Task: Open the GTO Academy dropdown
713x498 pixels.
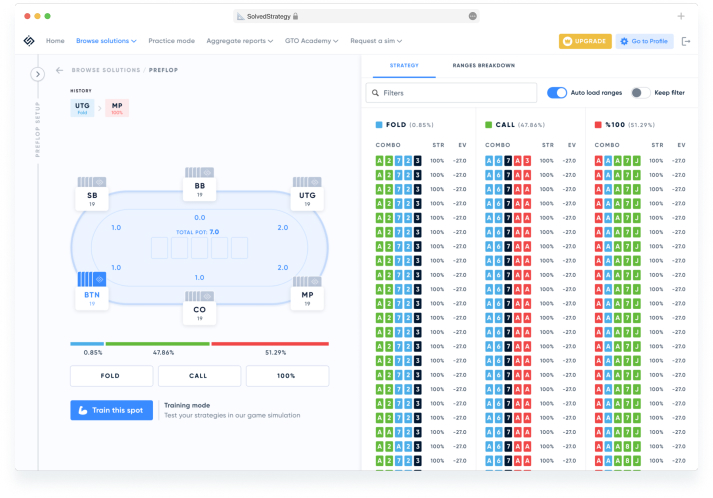Action: point(314,41)
